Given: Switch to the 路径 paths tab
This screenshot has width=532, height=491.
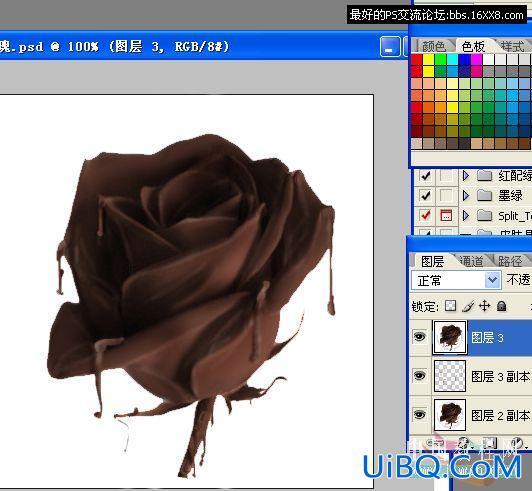Looking at the screenshot, I should point(510,261).
